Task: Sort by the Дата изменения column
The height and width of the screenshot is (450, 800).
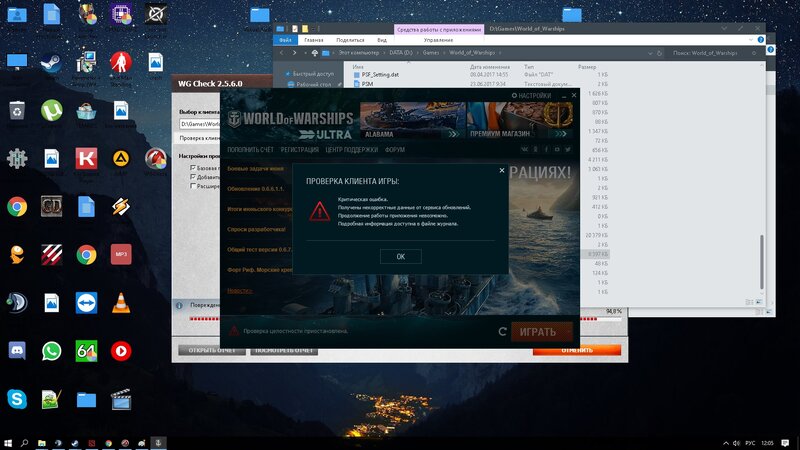Action: (489, 67)
